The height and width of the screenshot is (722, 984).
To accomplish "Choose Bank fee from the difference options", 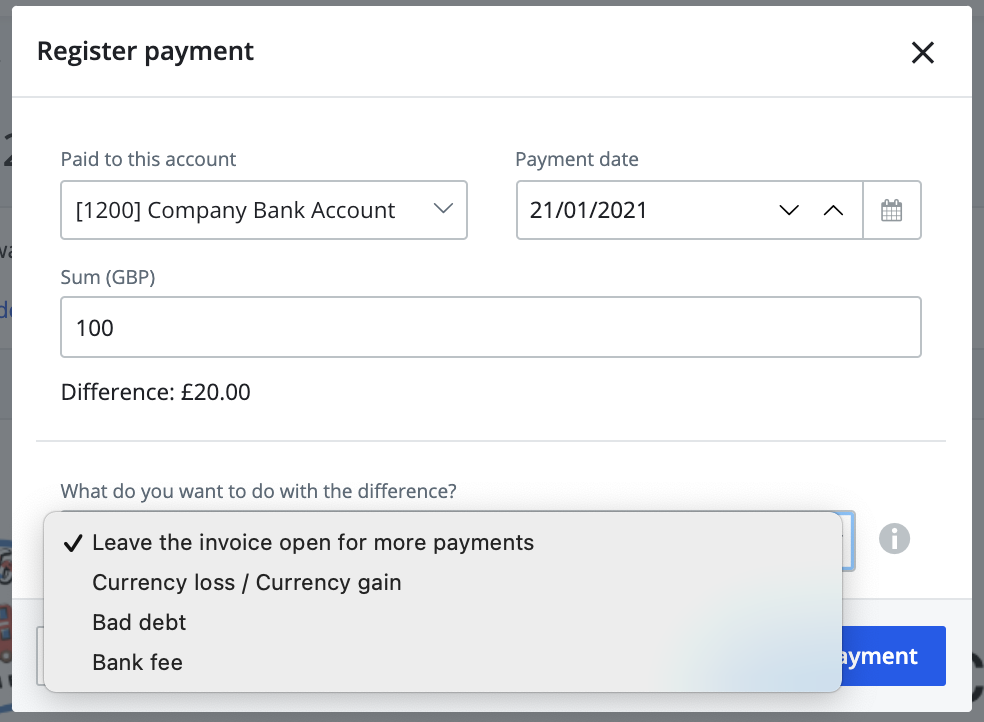I will (137, 662).
